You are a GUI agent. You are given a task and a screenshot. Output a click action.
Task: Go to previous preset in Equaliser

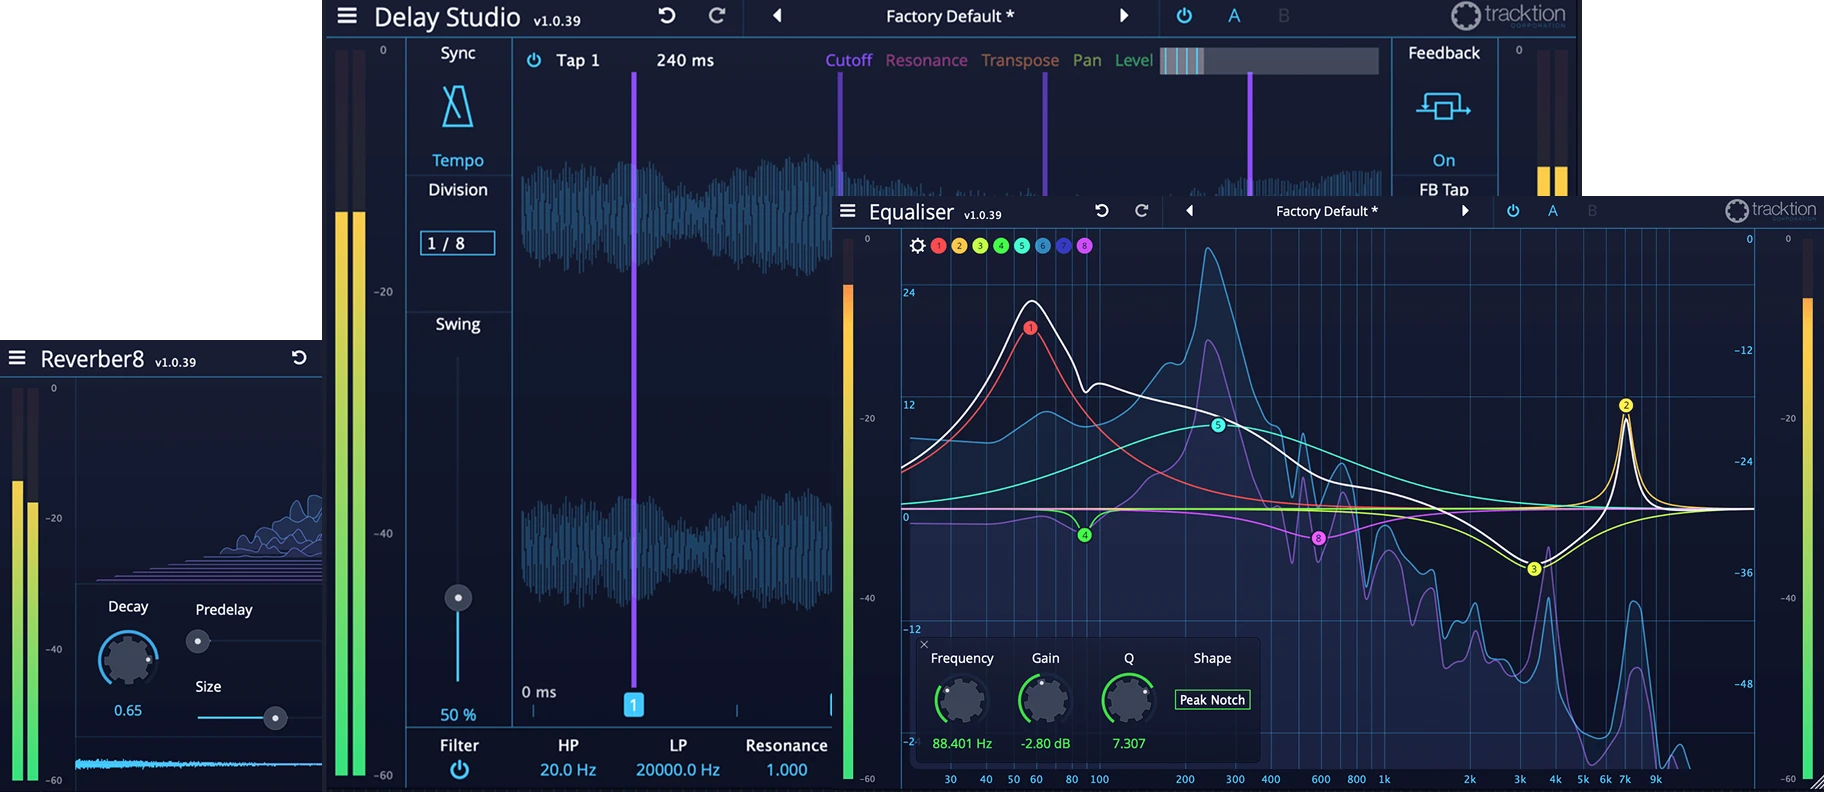1189,211
